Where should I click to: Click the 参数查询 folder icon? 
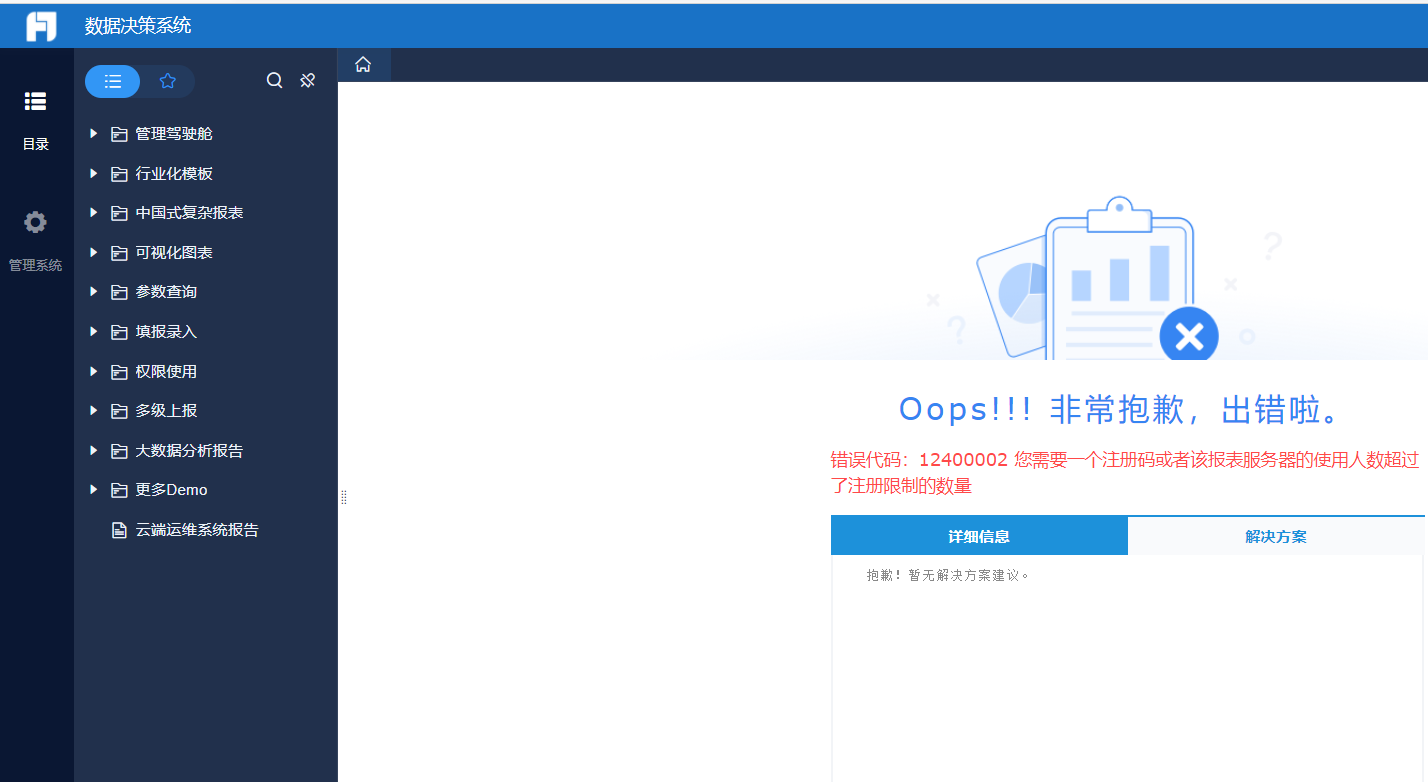pos(119,292)
